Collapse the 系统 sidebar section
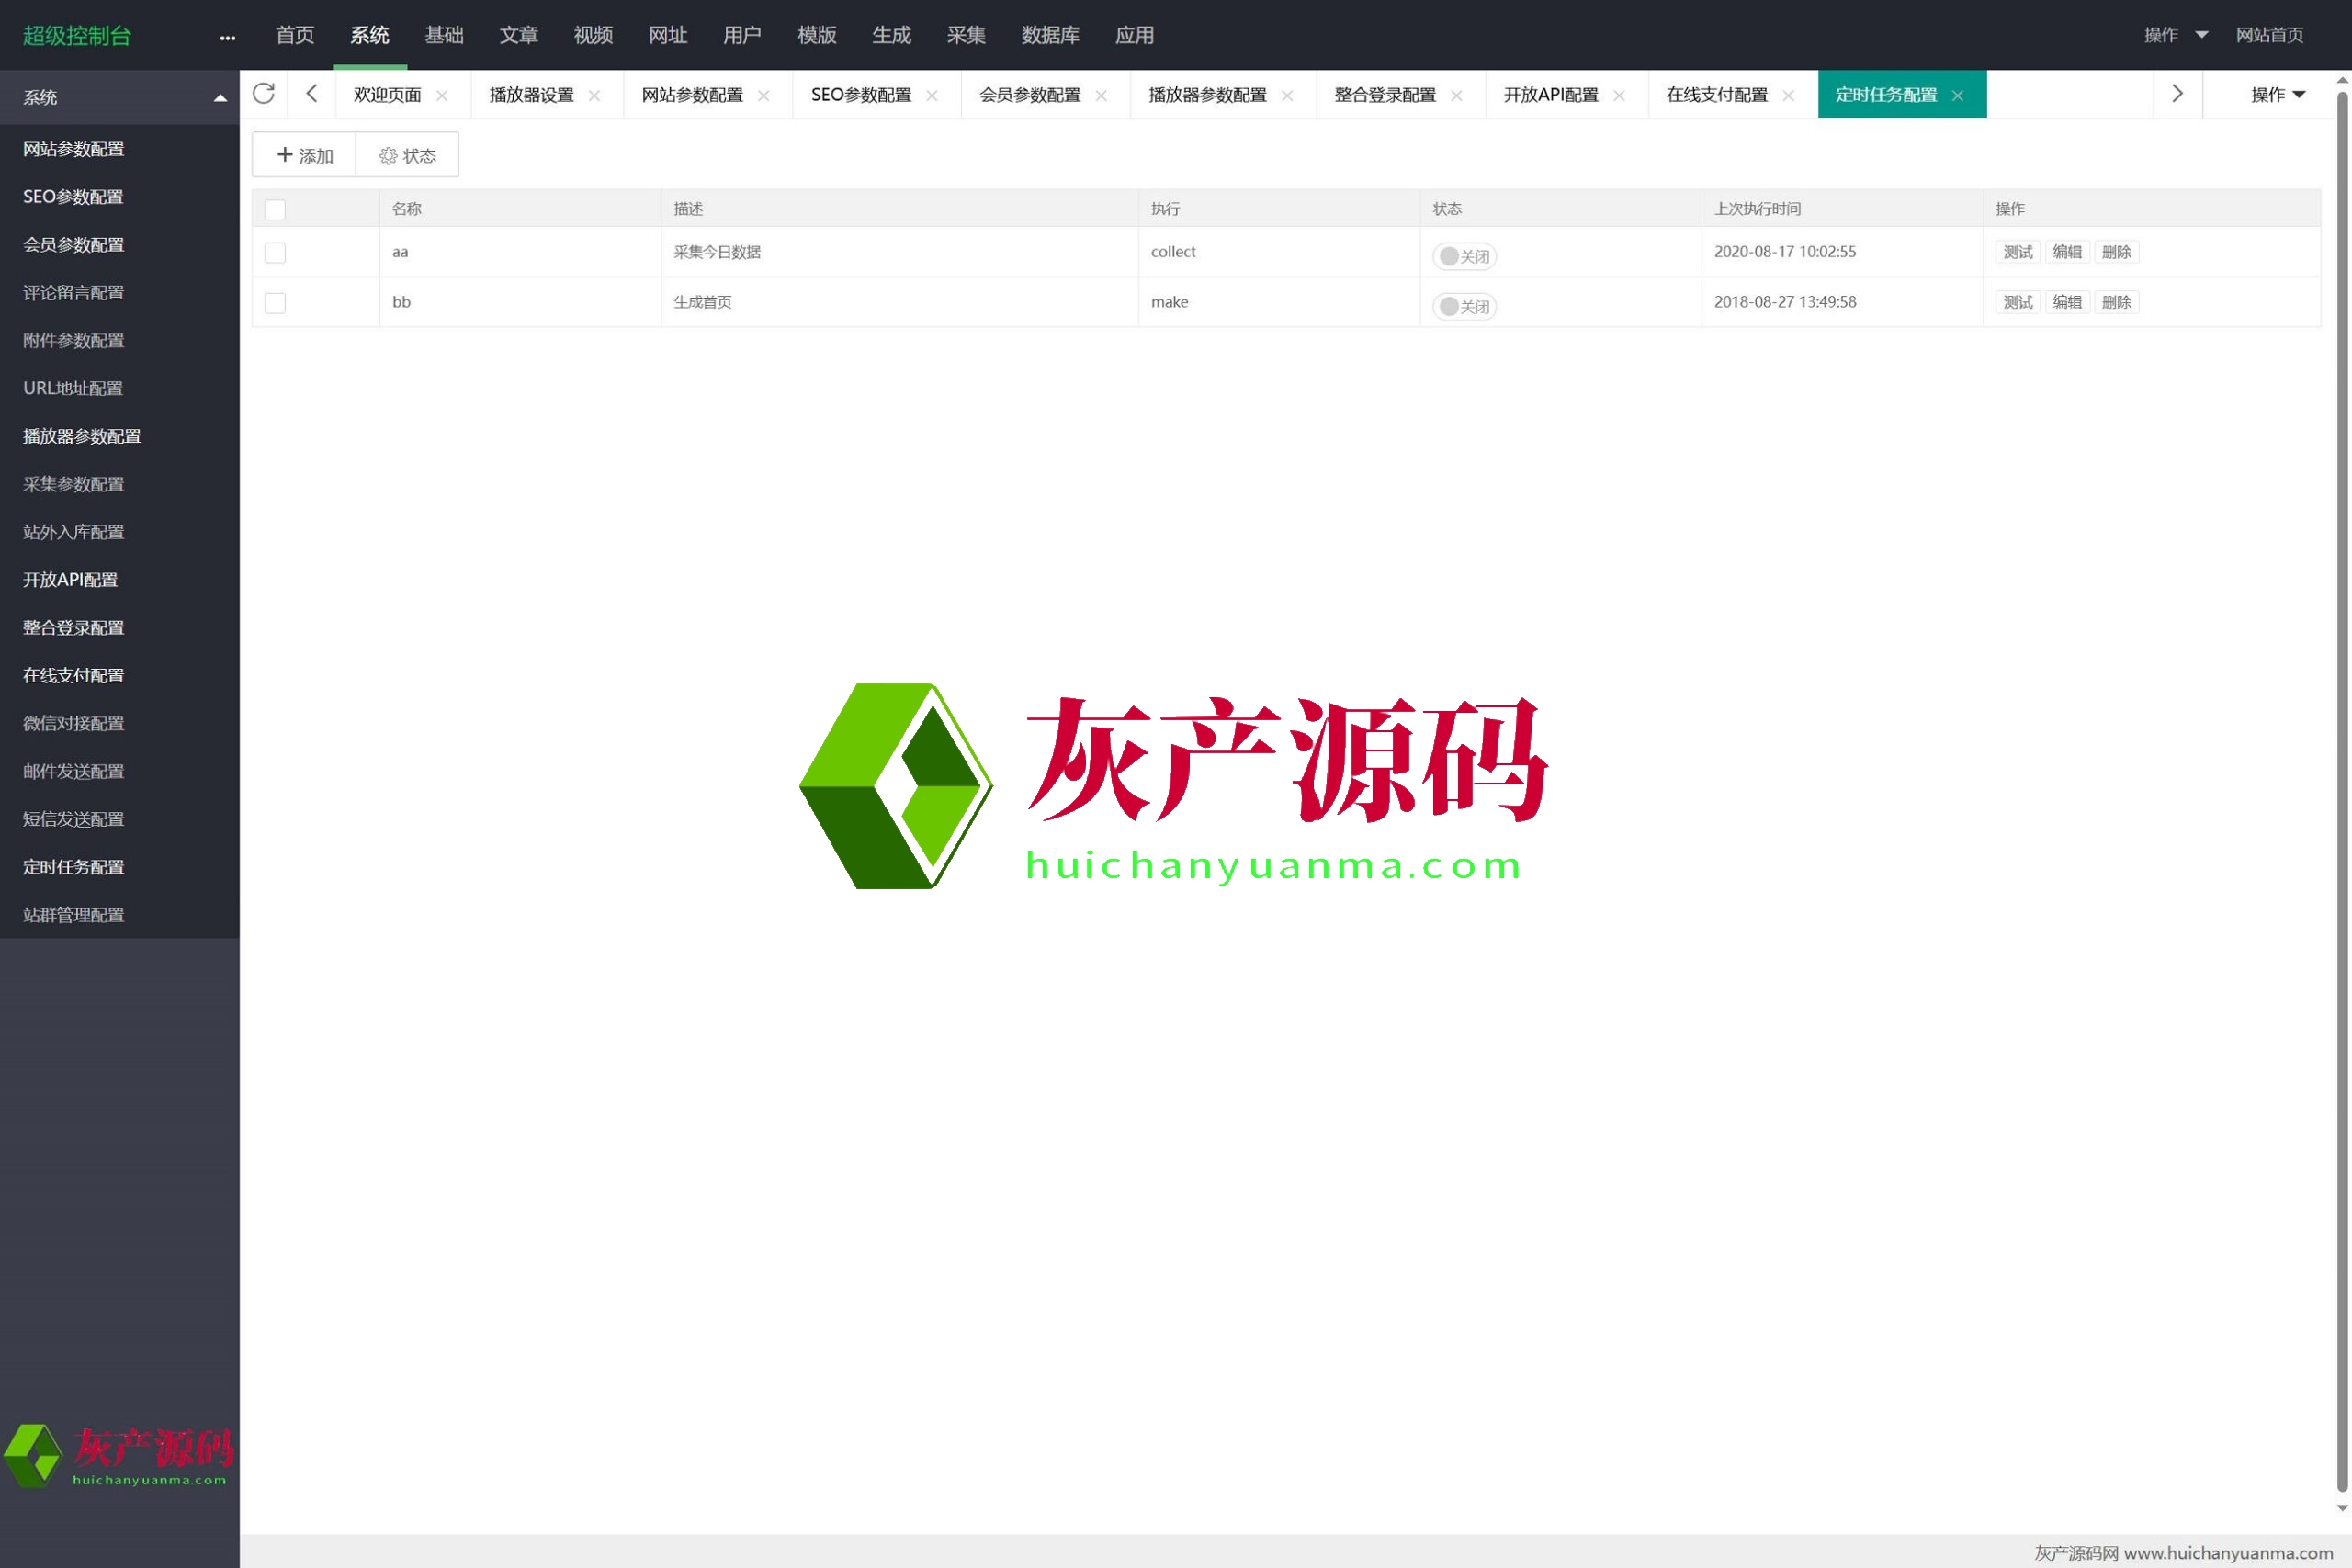The image size is (2352, 1568). [x=219, y=97]
